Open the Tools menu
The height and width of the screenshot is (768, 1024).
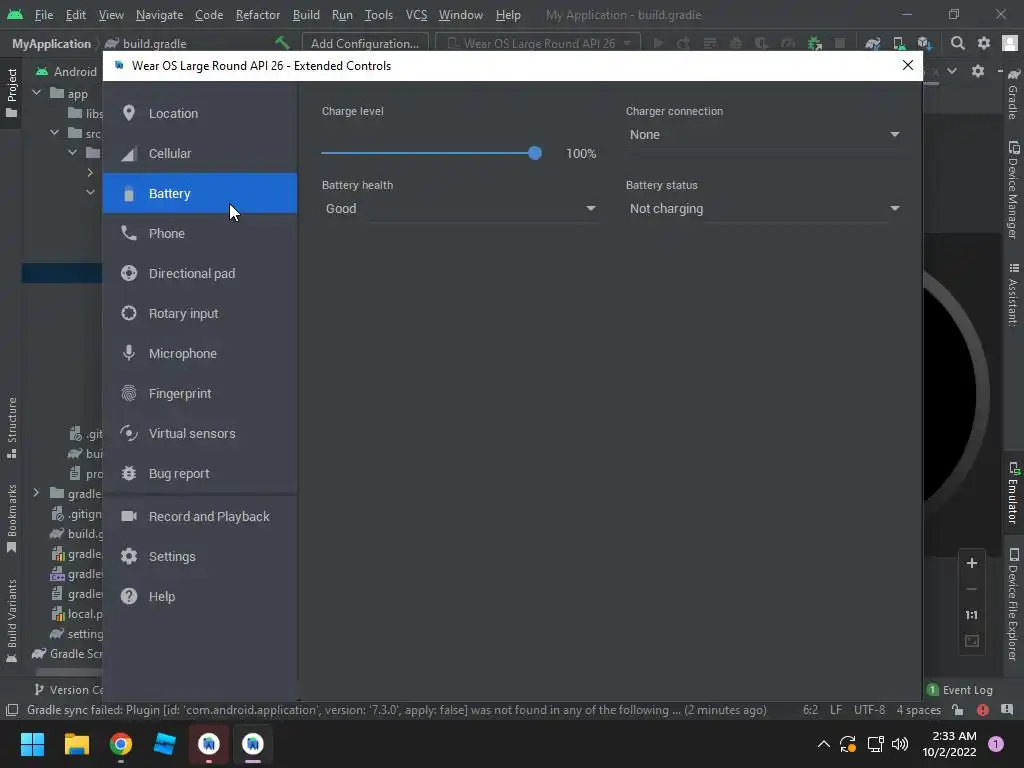coord(379,14)
